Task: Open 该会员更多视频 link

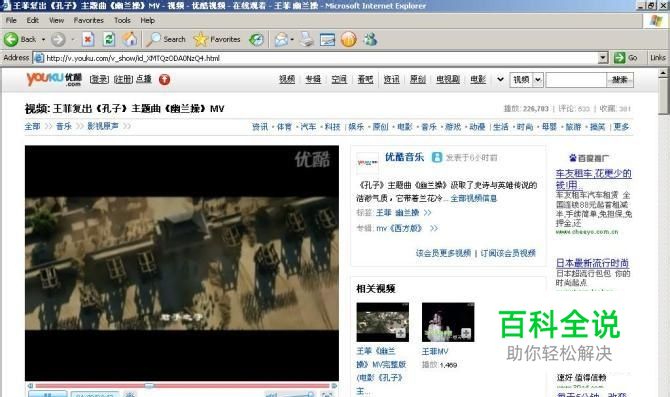Action: coord(444,253)
